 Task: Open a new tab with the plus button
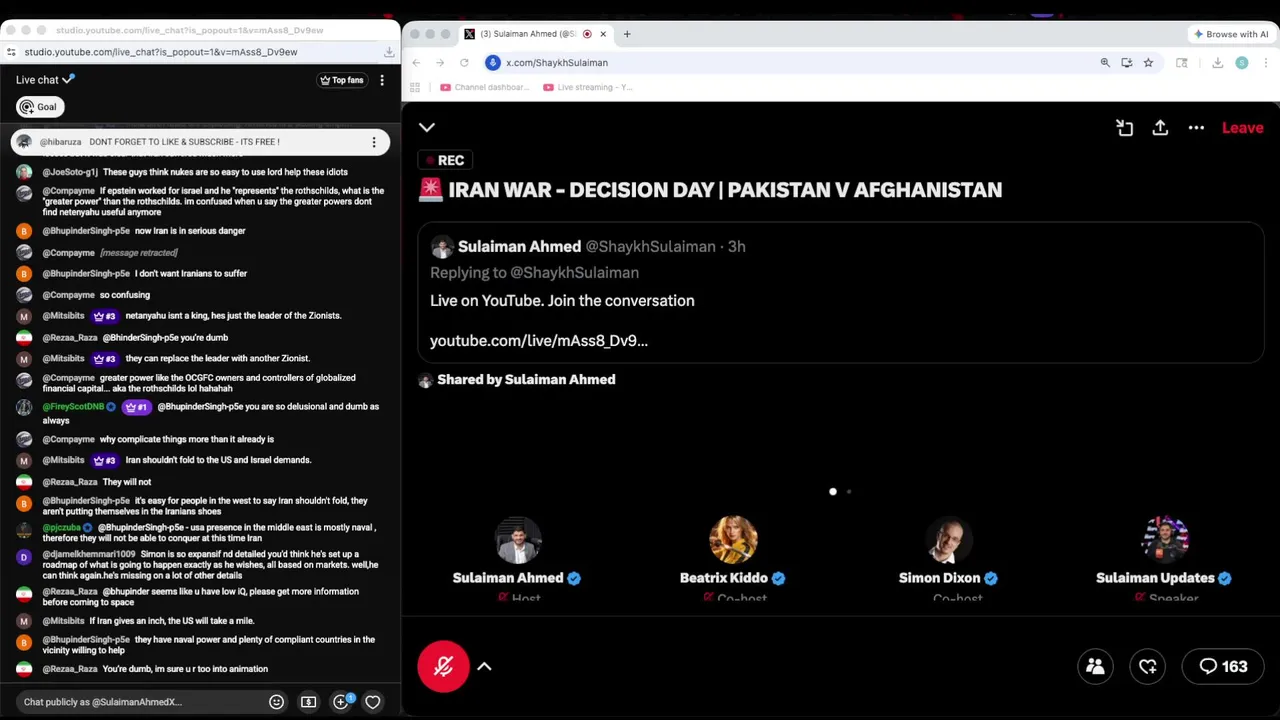pyautogui.click(x=627, y=34)
